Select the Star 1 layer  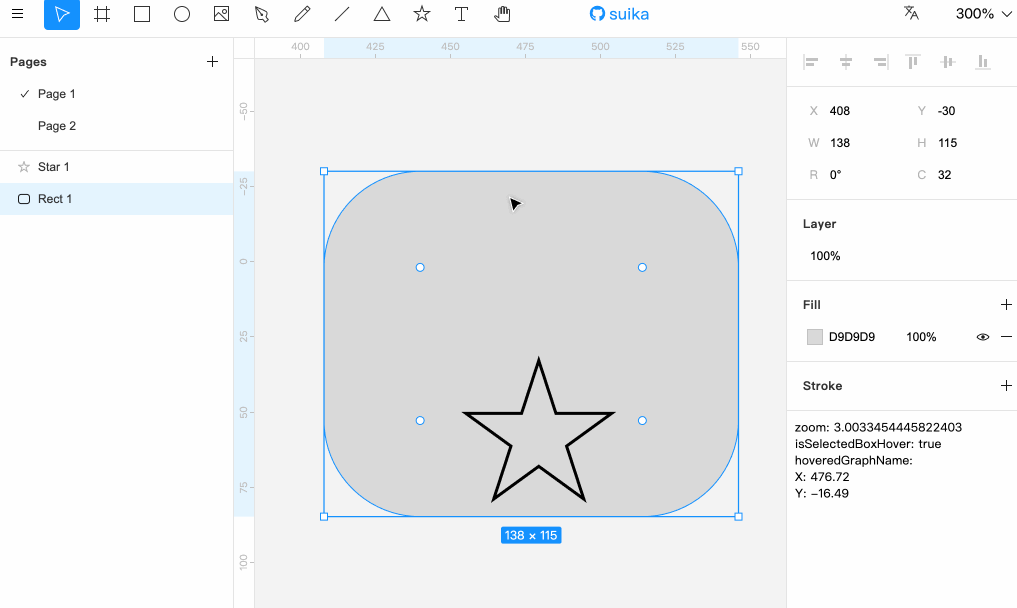117,167
